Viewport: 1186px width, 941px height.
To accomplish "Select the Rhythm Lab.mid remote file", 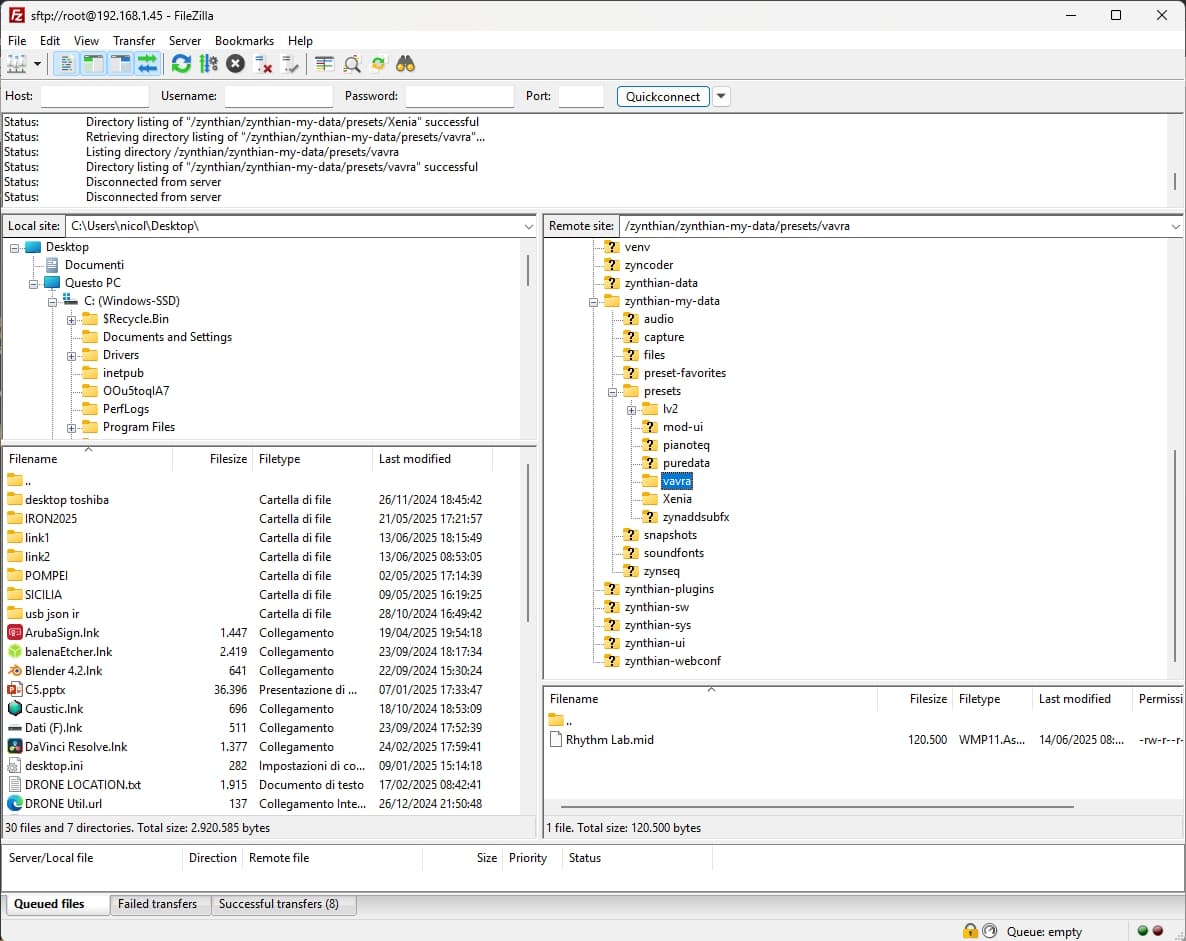I will (609, 740).
